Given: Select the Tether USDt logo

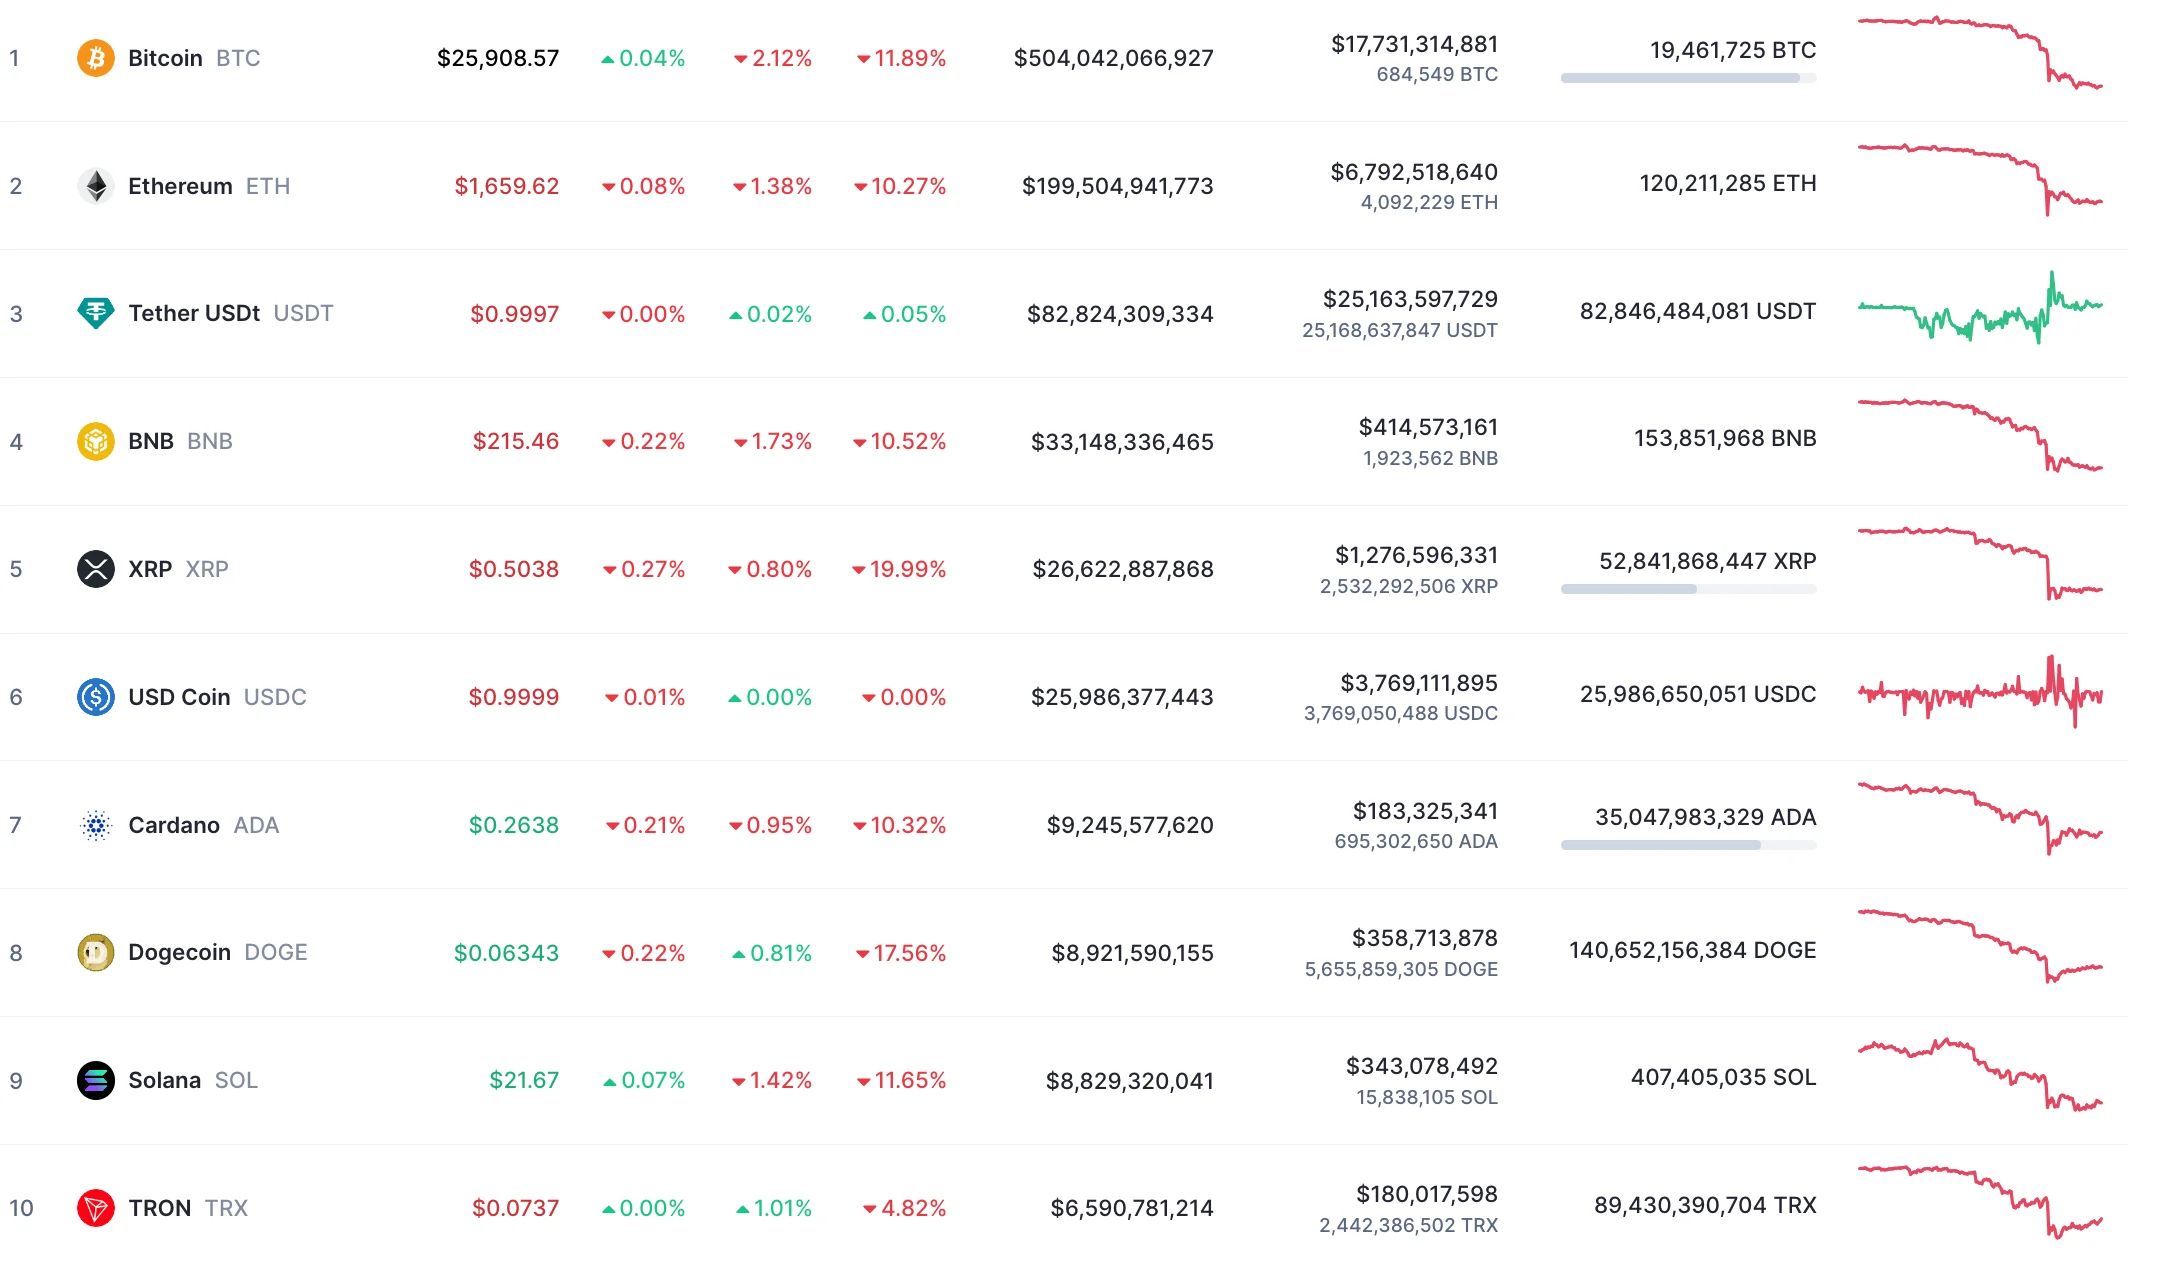Looking at the screenshot, I should pos(95,313).
